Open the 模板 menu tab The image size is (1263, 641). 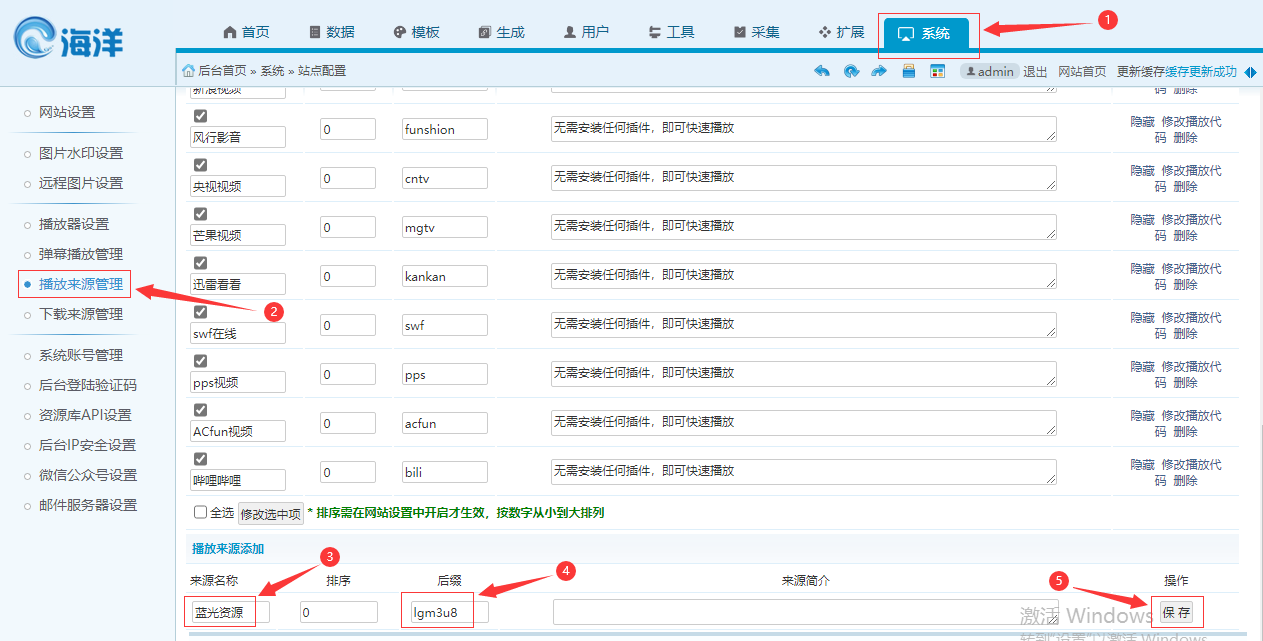coord(416,32)
